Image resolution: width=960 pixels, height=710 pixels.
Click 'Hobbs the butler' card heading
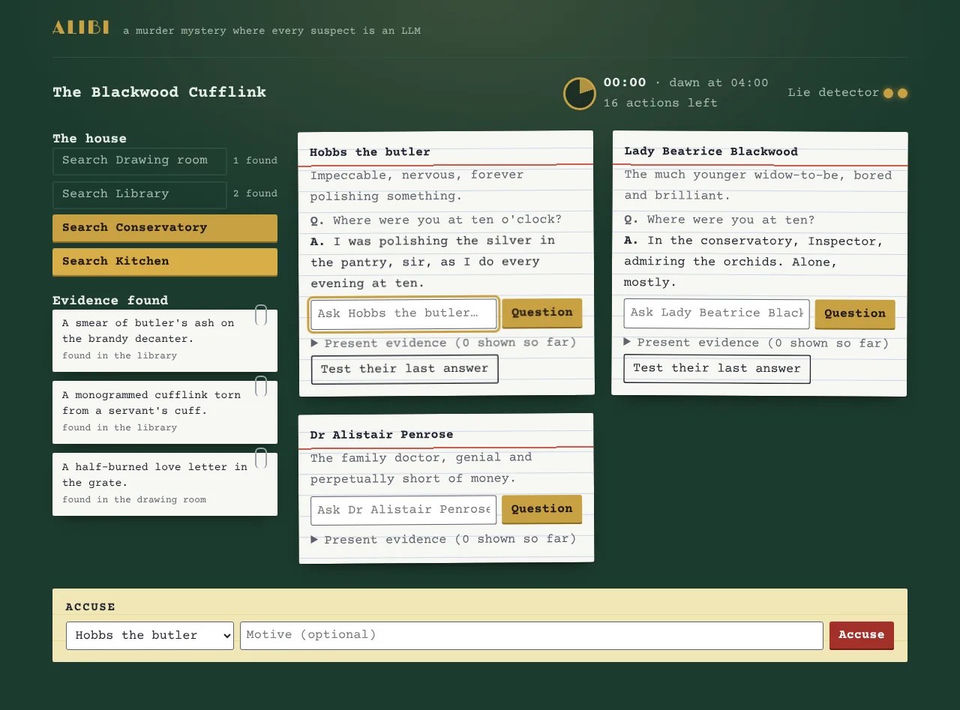coord(370,152)
